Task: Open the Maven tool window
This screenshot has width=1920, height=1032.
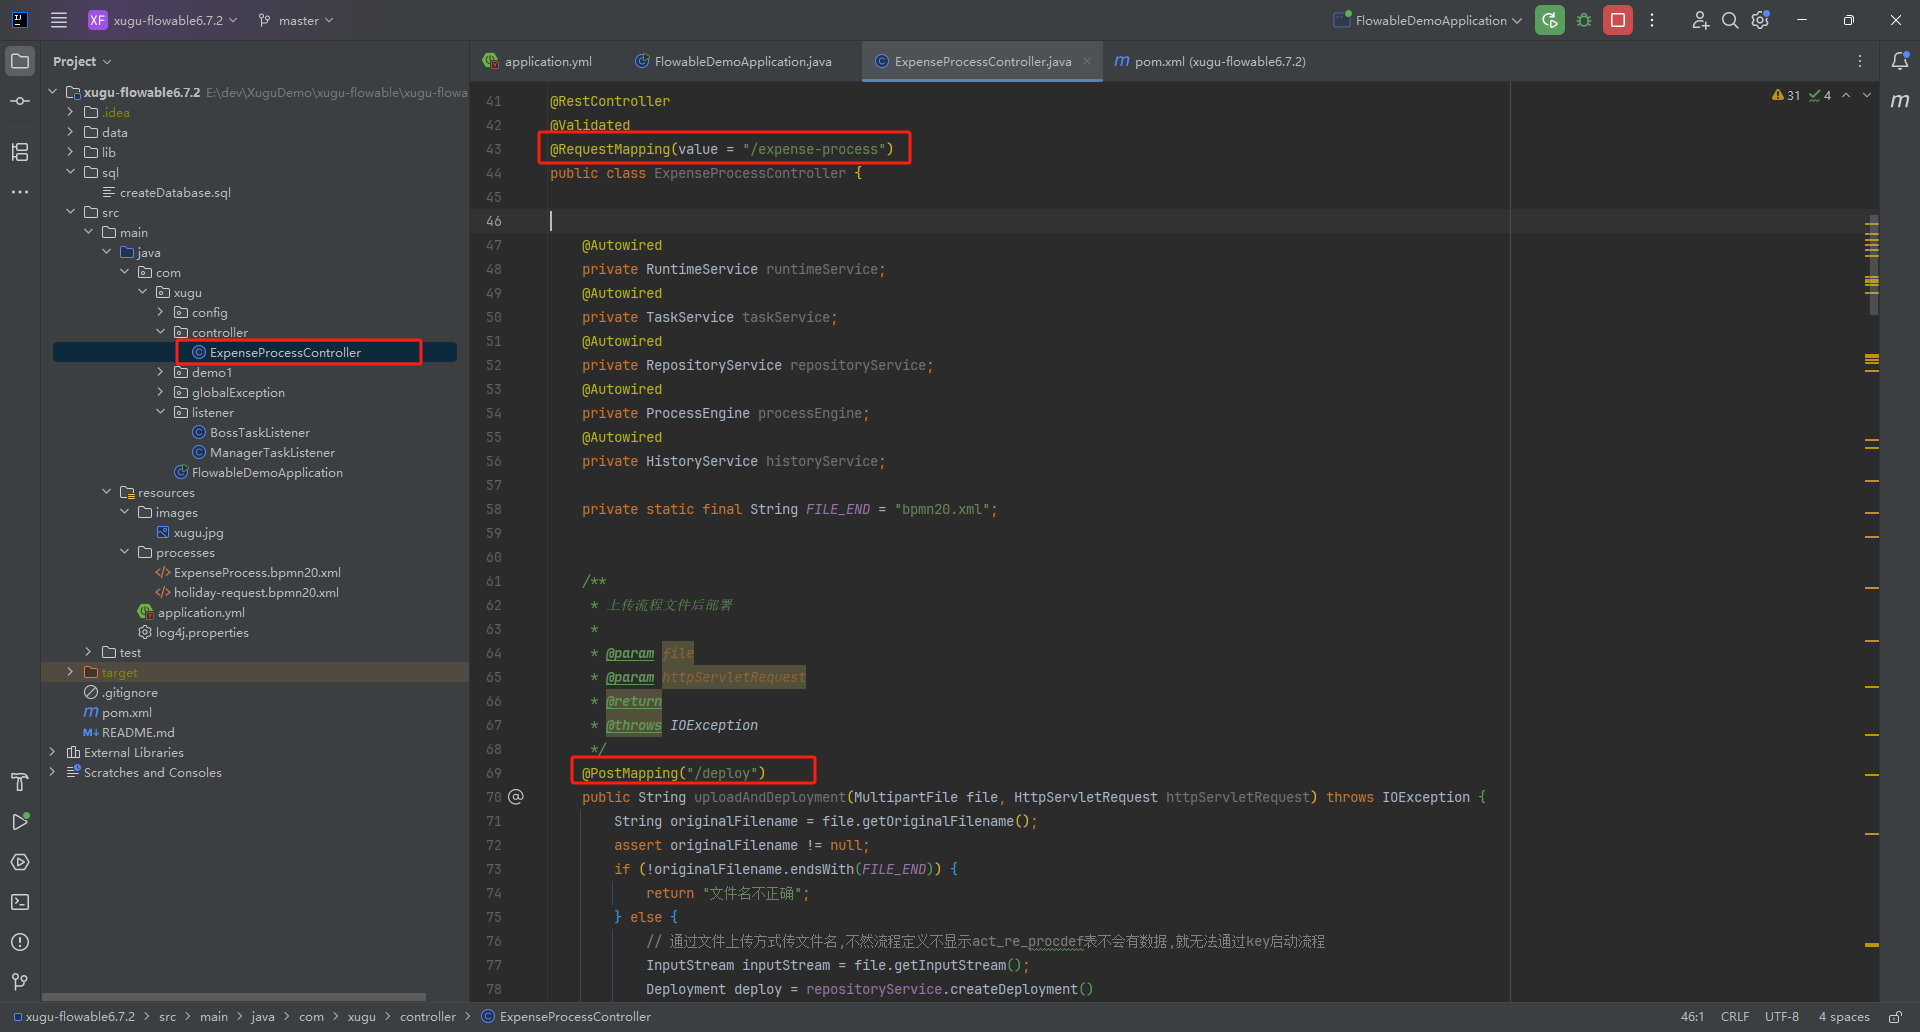Action: point(1900,101)
